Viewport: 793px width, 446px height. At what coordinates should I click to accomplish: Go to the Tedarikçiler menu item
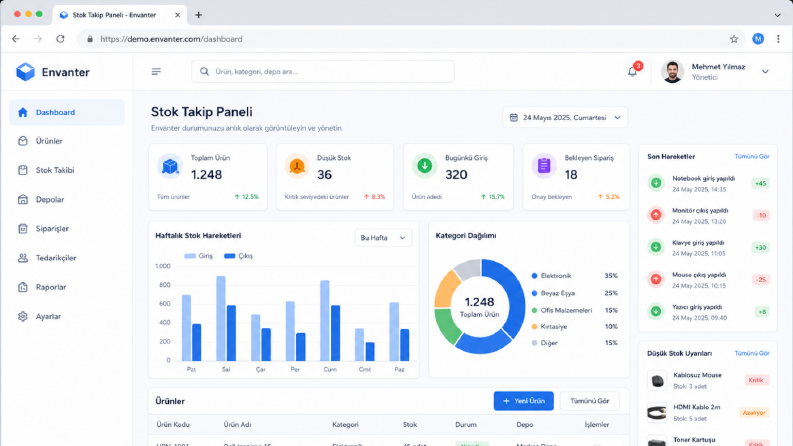tap(67, 258)
